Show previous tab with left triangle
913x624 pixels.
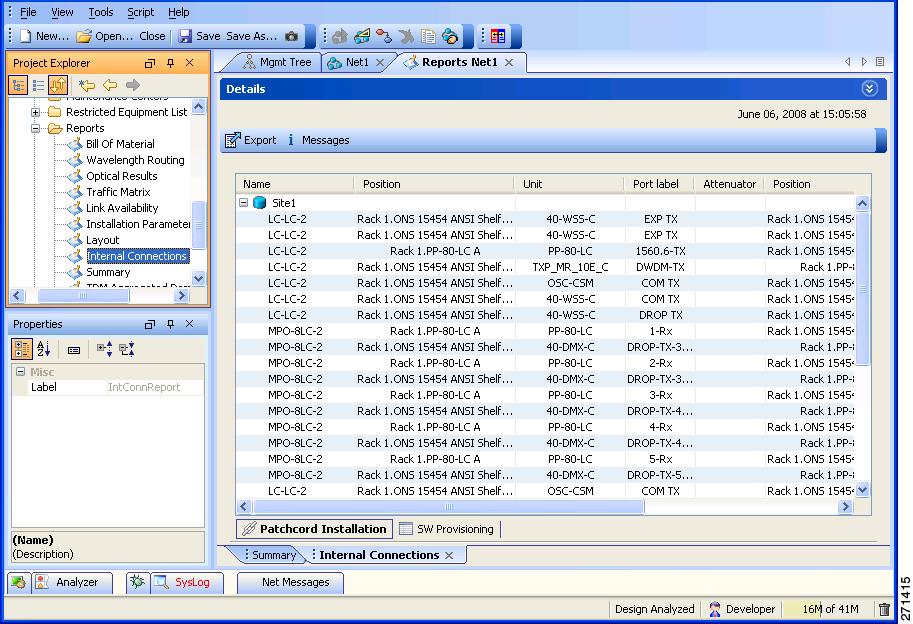click(848, 62)
